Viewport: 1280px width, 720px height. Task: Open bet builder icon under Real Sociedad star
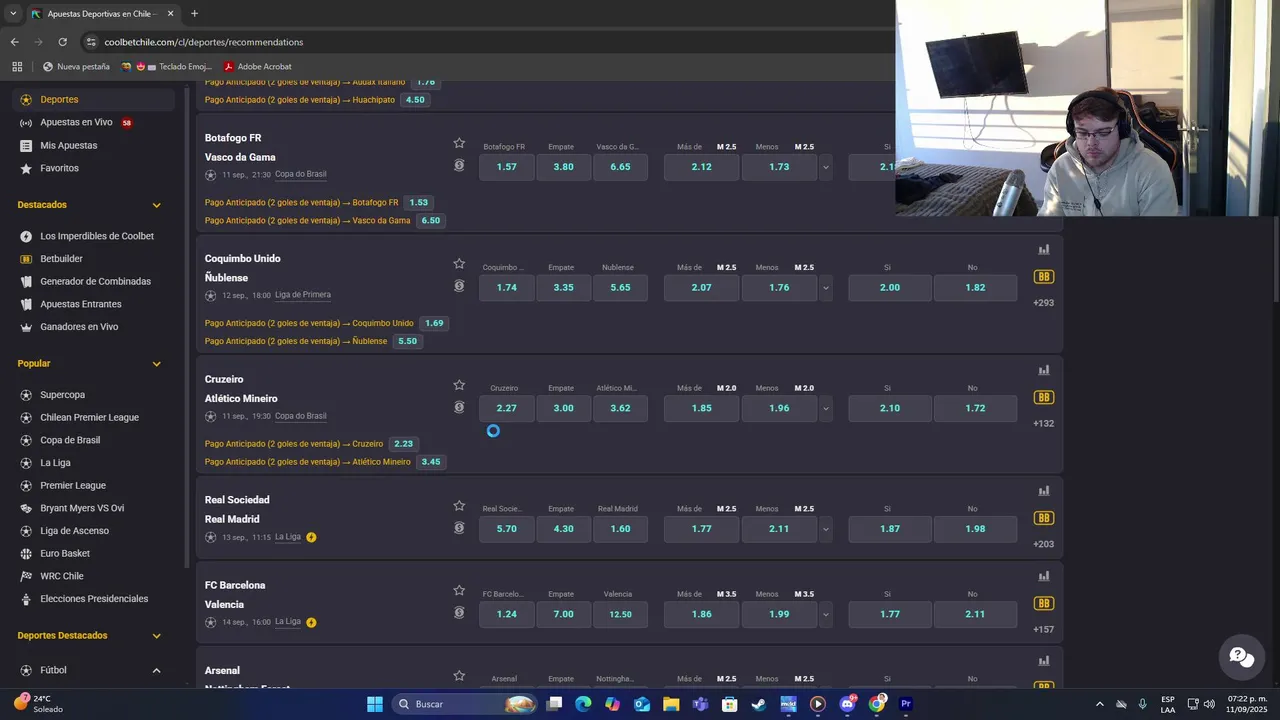click(x=459, y=528)
